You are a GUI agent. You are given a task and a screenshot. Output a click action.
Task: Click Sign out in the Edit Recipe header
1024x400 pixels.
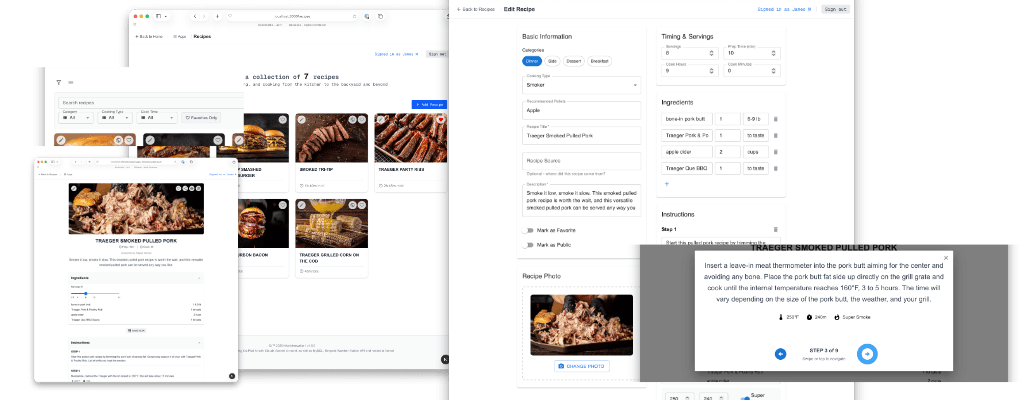834,9
